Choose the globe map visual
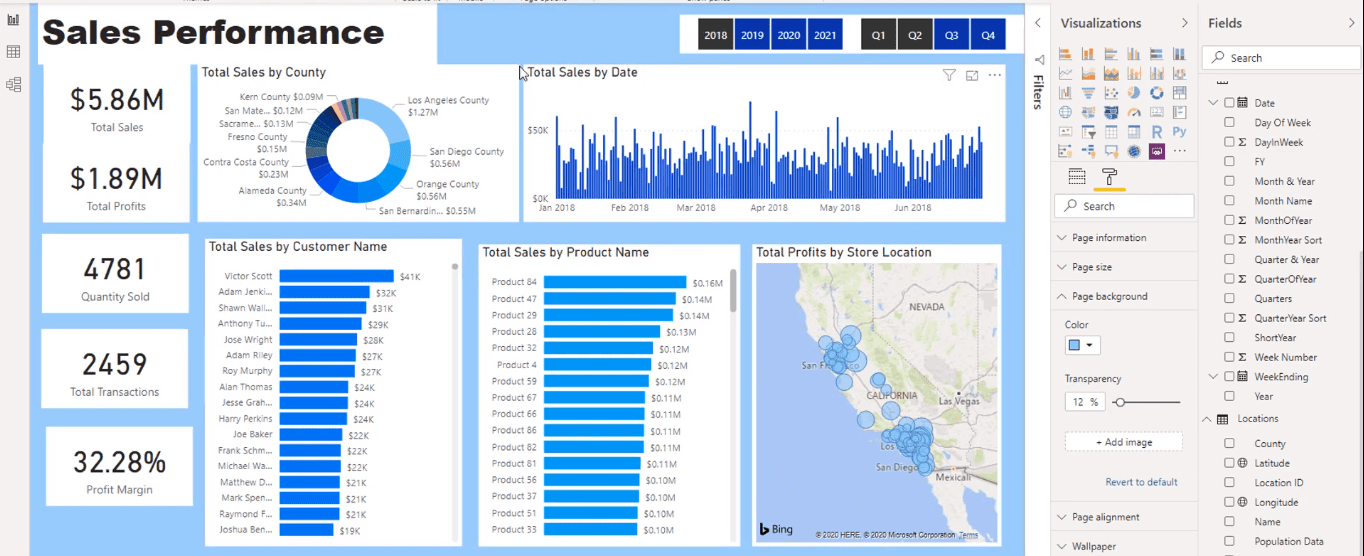Image resolution: width=1364 pixels, height=556 pixels. (1065, 112)
